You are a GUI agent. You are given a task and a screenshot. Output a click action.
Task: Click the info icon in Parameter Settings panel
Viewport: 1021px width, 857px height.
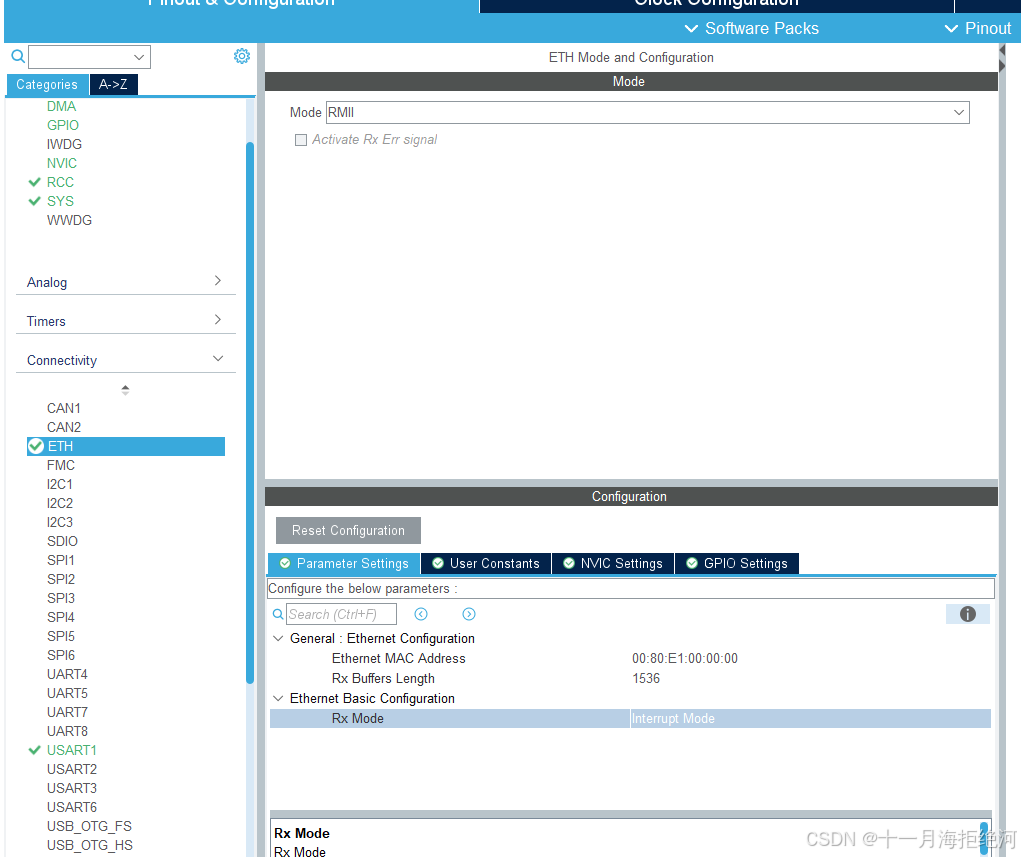[x=966, y=613]
